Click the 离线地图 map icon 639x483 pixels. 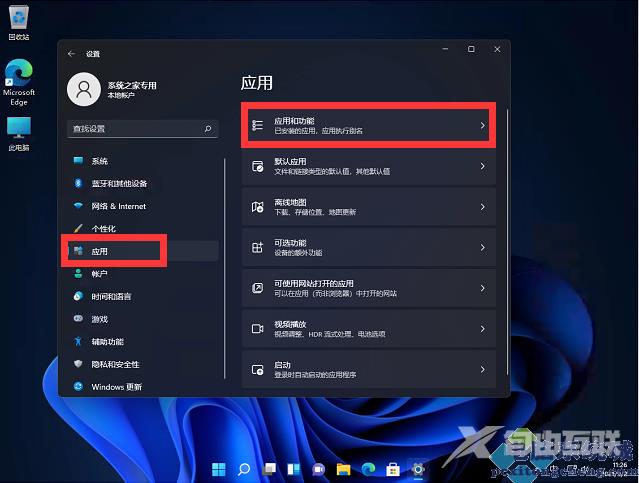[x=258, y=207]
